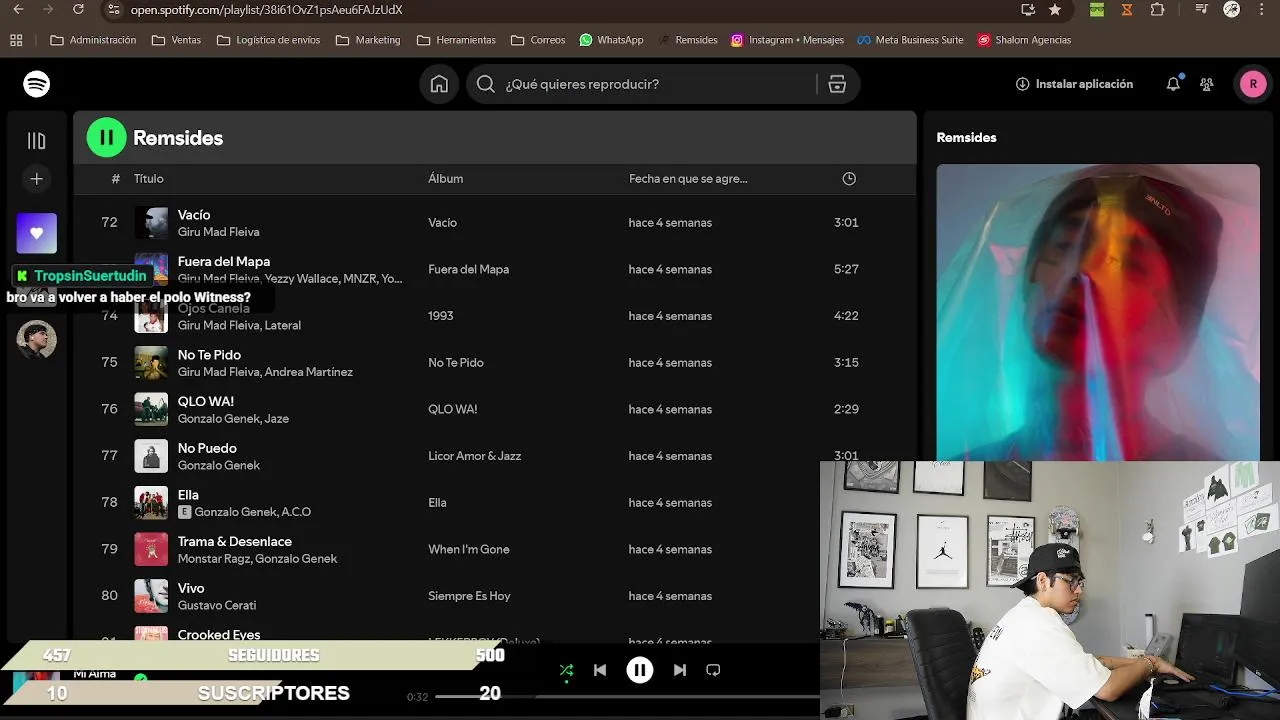Image resolution: width=1280 pixels, height=720 pixels.
Task: Toggle repeat in player bar
Action: [713, 670]
